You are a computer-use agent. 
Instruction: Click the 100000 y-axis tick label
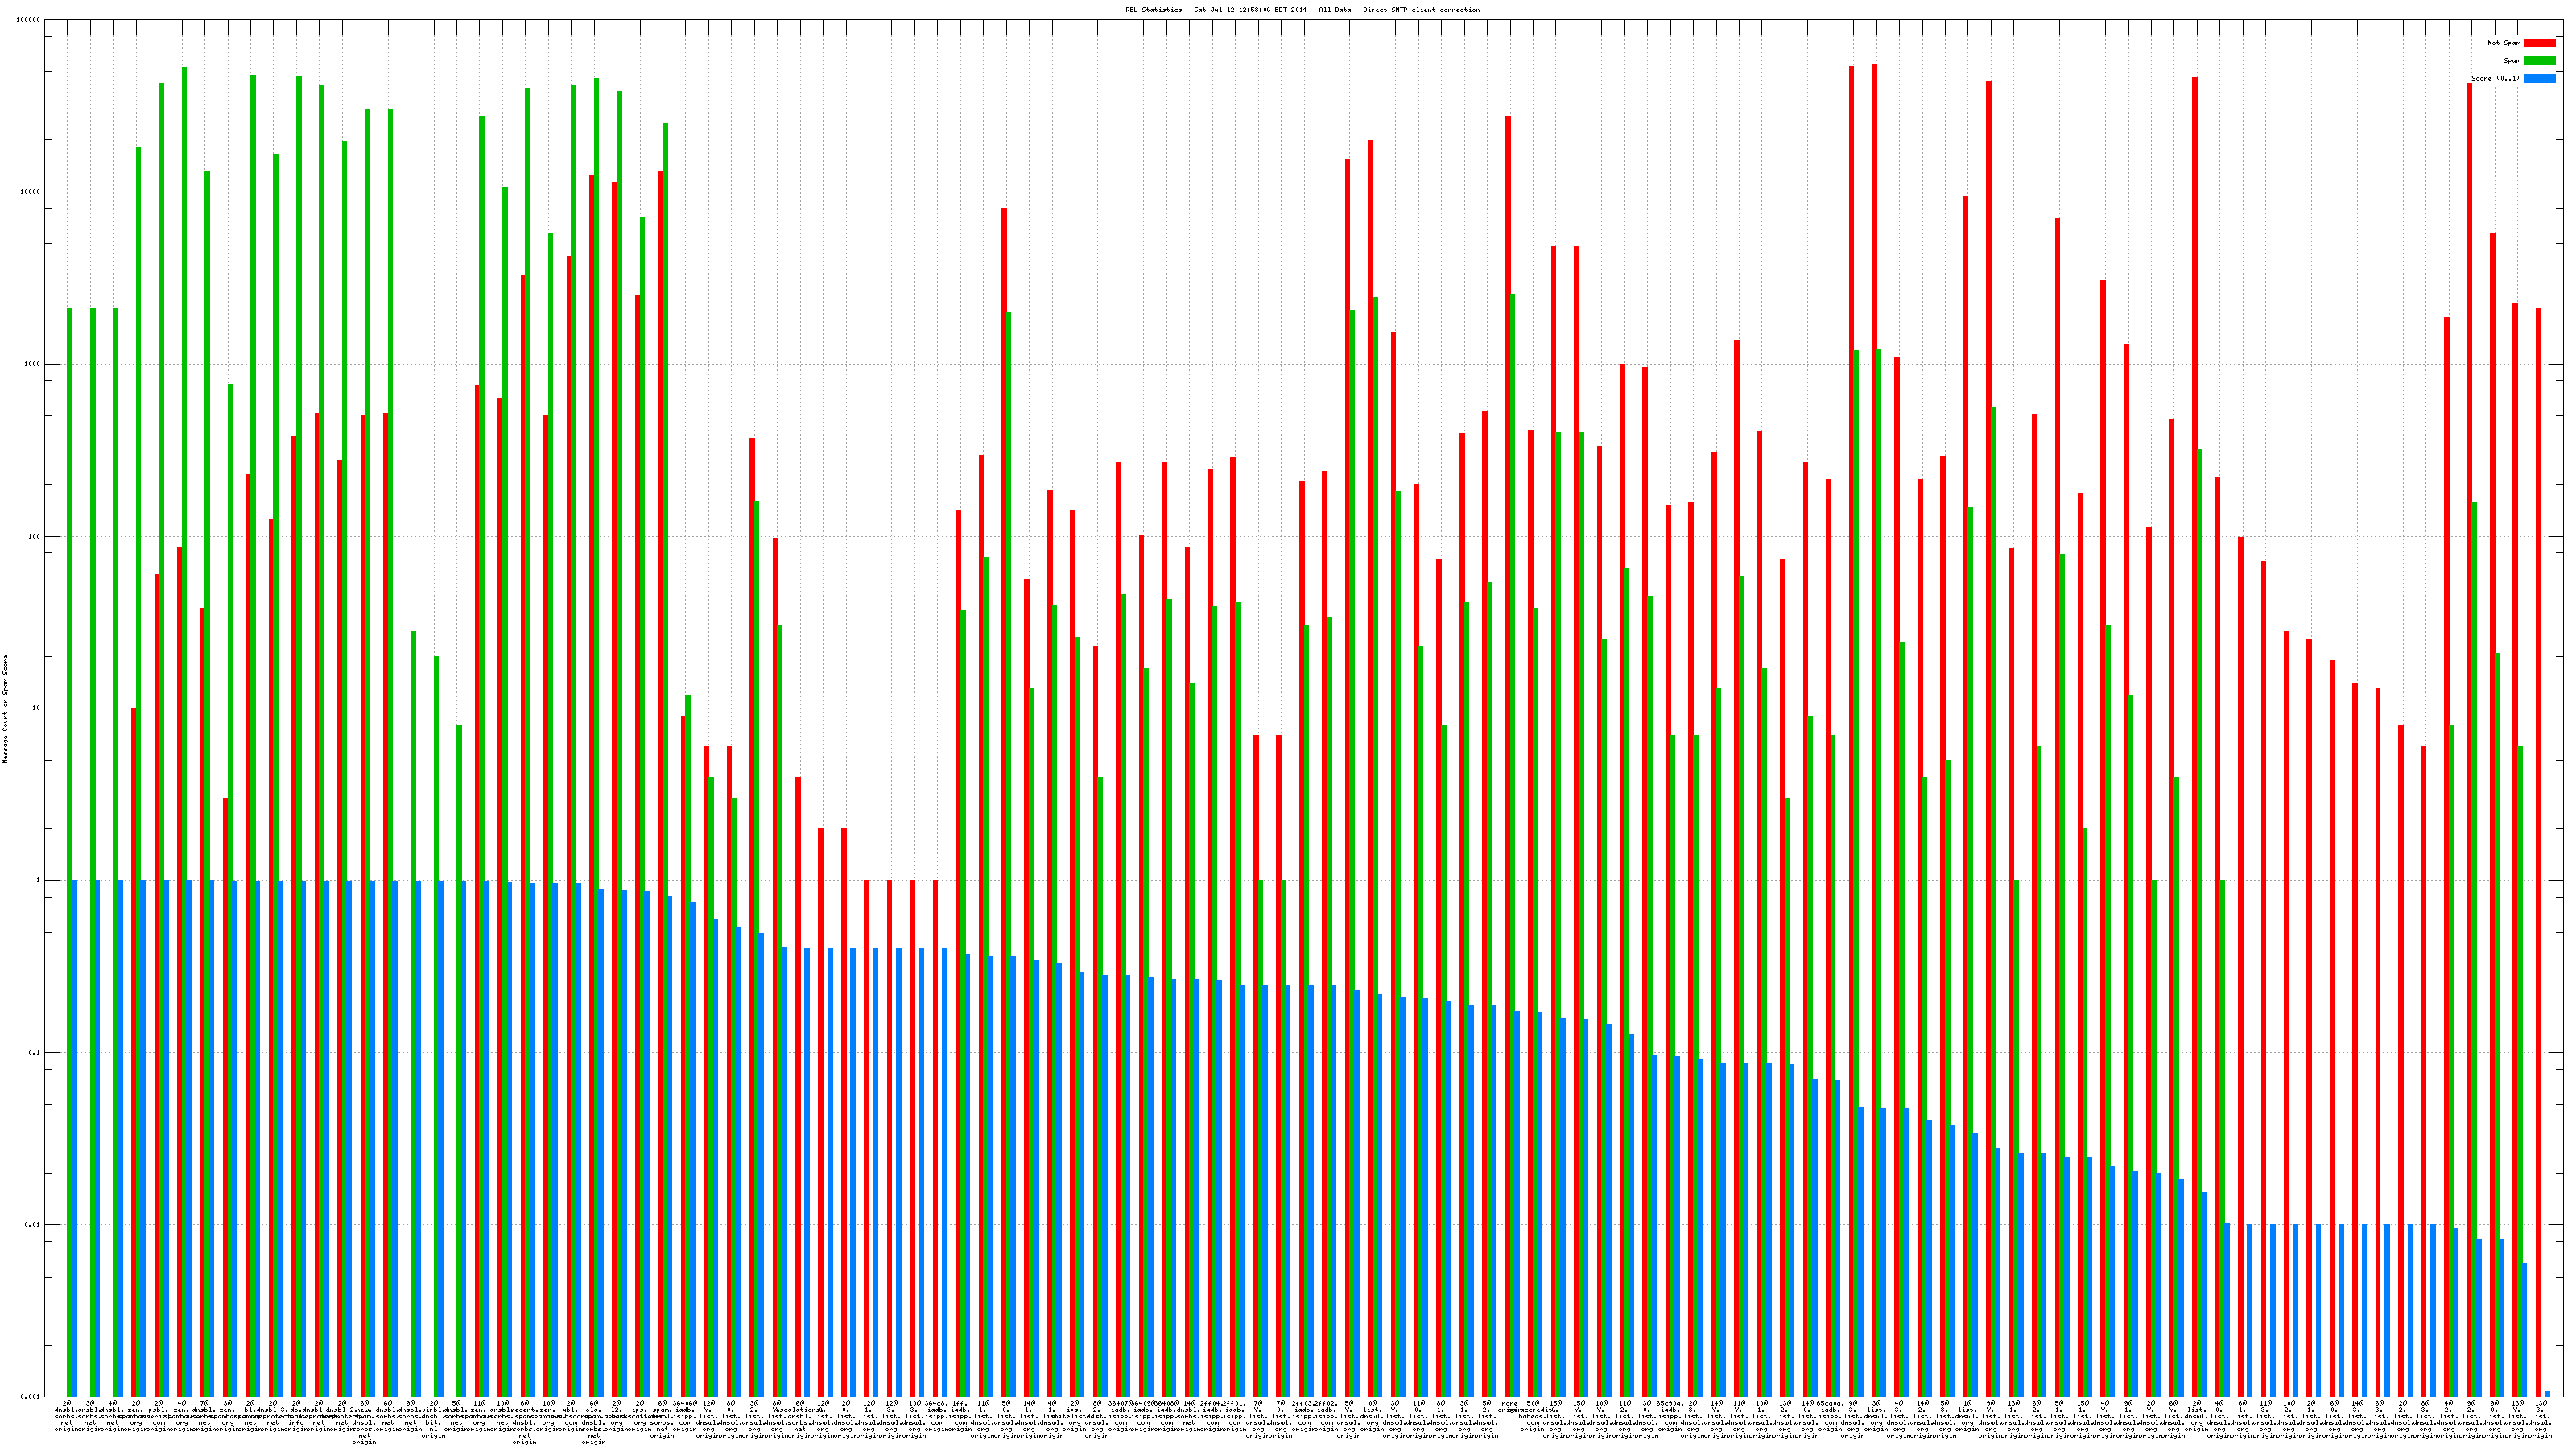coord(30,20)
